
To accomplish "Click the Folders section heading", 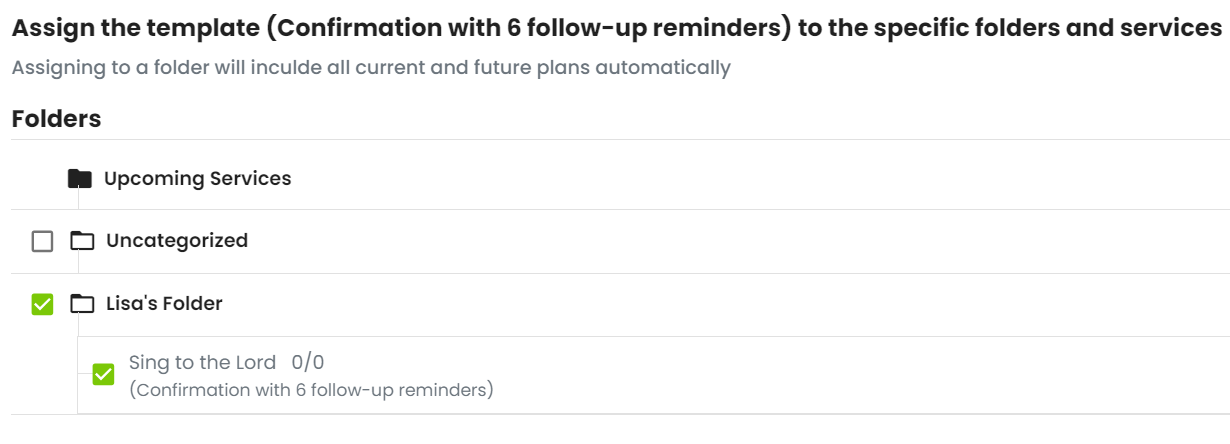I will click(56, 119).
